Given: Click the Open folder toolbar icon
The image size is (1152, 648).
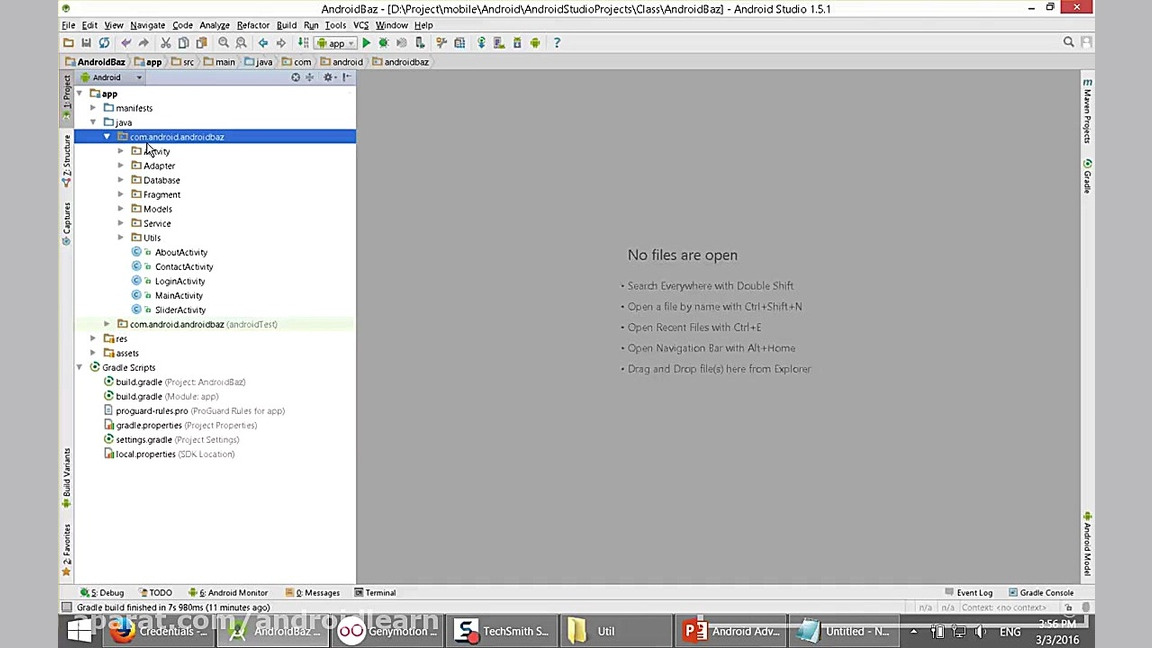Looking at the screenshot, I should pyautogui.click(x=68, y=43).
